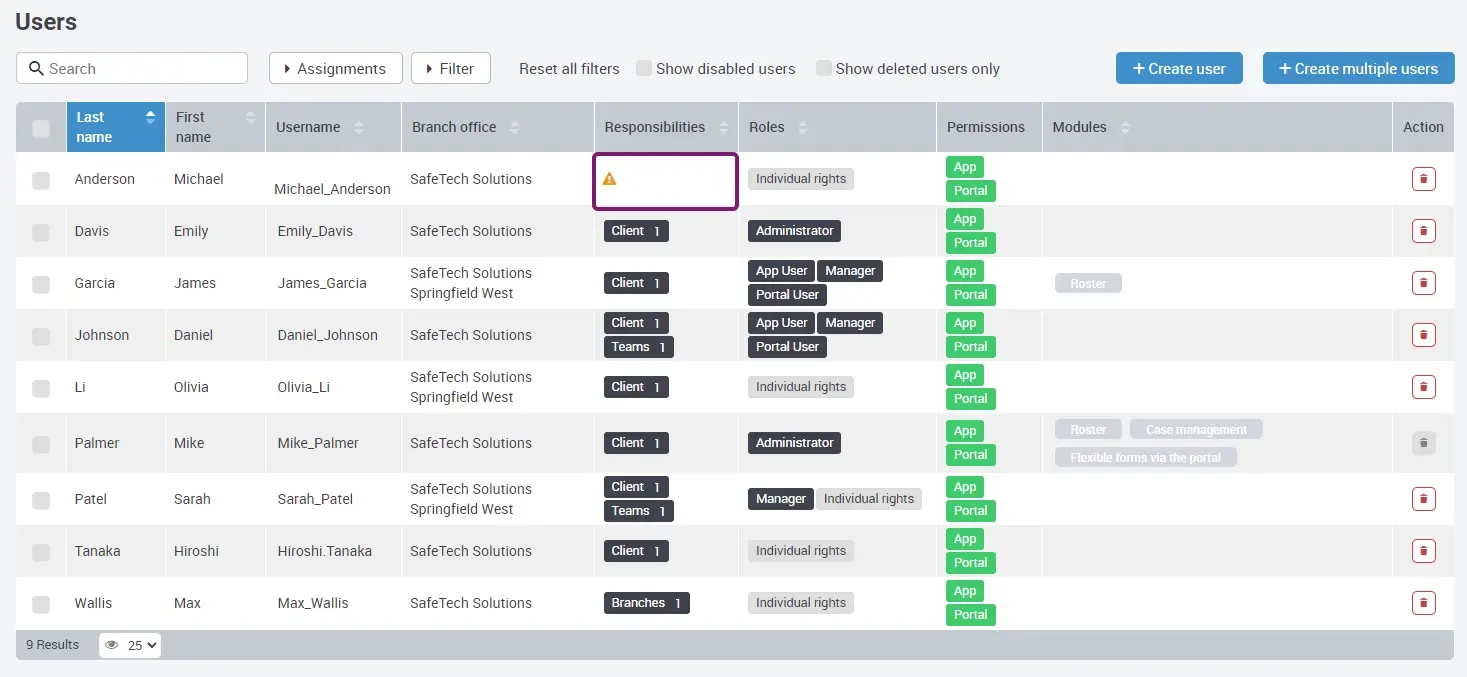1467x677 pixels.
Task: Delete the user Hiroshi Tanaka
Action: 1423,550
